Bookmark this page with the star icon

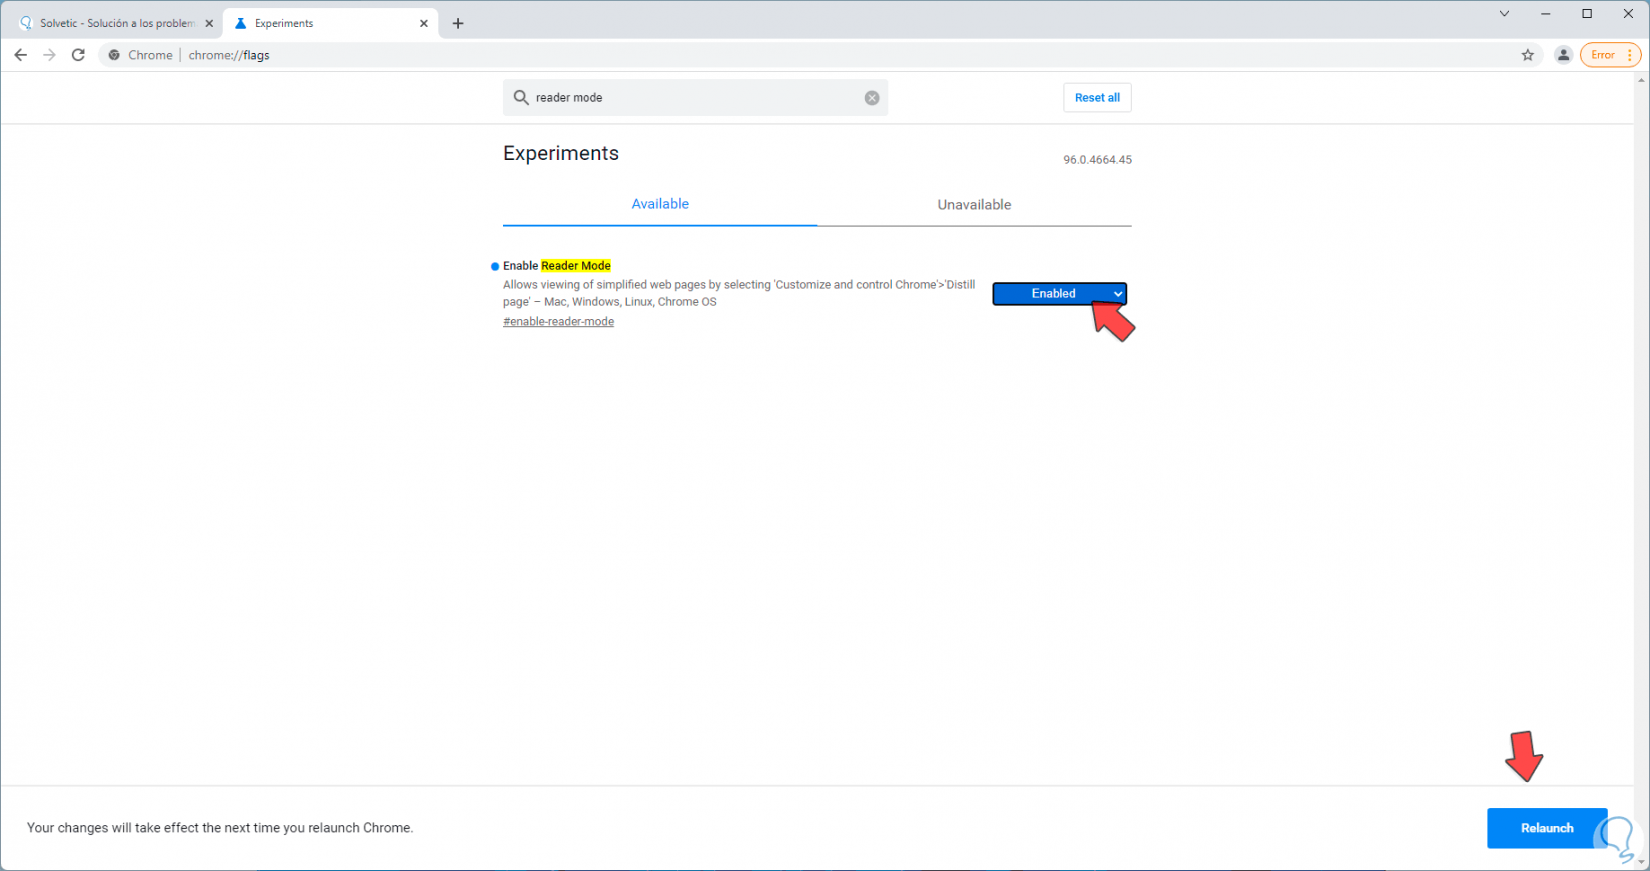tap(1528, 55)
